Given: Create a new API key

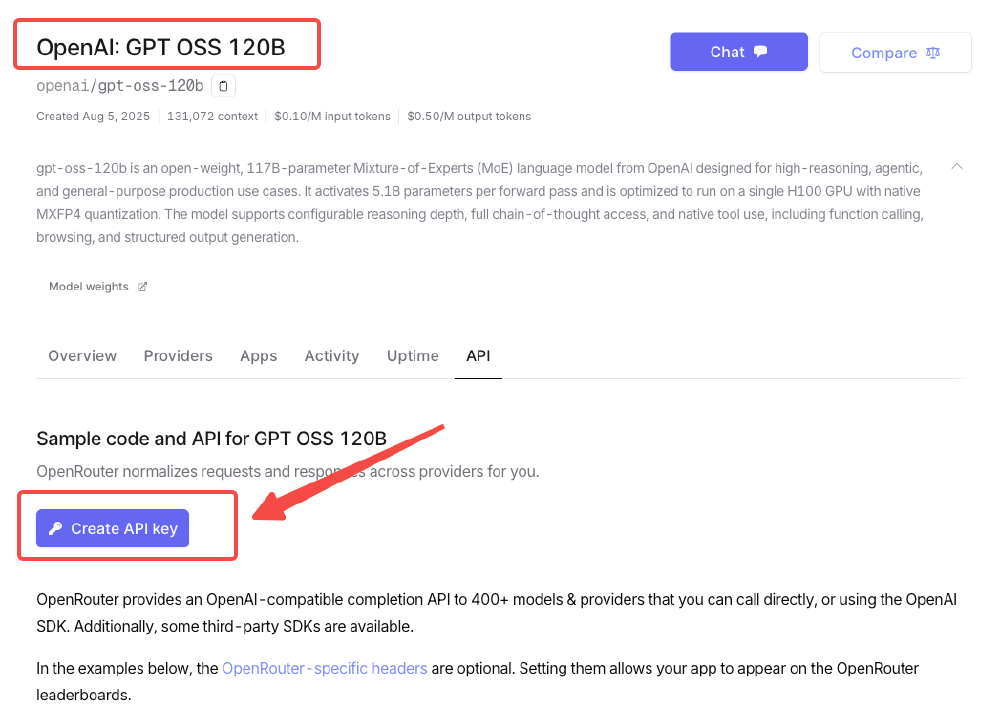Looking at the screenshot, I should 112,528.
